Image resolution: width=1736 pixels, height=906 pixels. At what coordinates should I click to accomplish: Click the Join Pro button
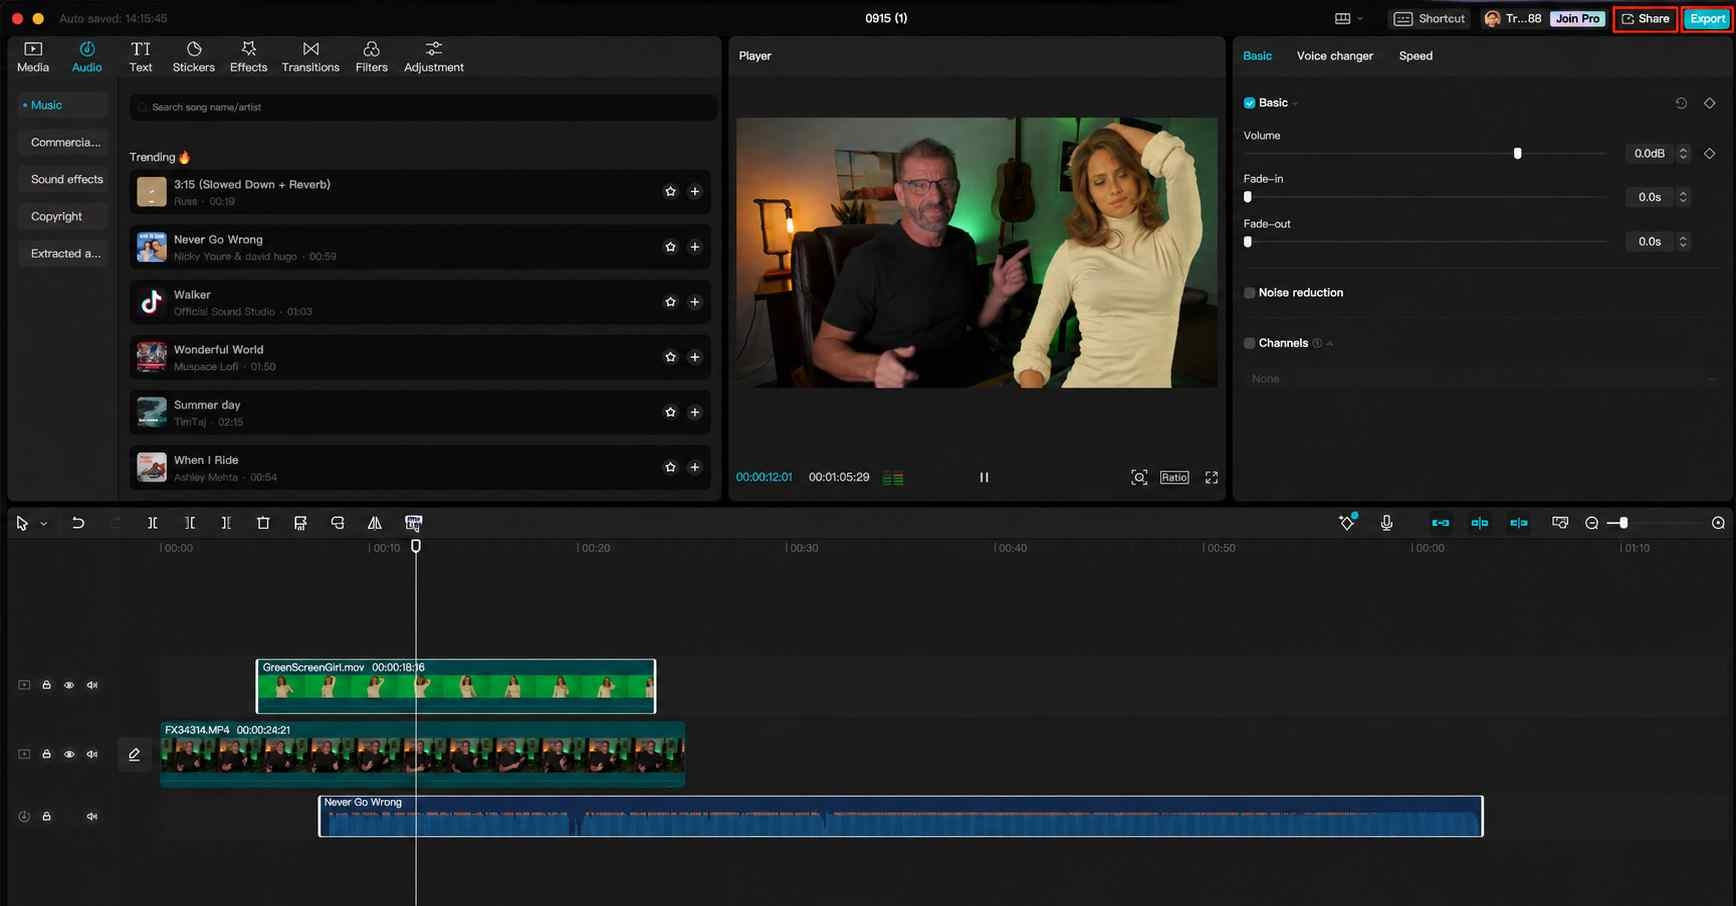1577,18
